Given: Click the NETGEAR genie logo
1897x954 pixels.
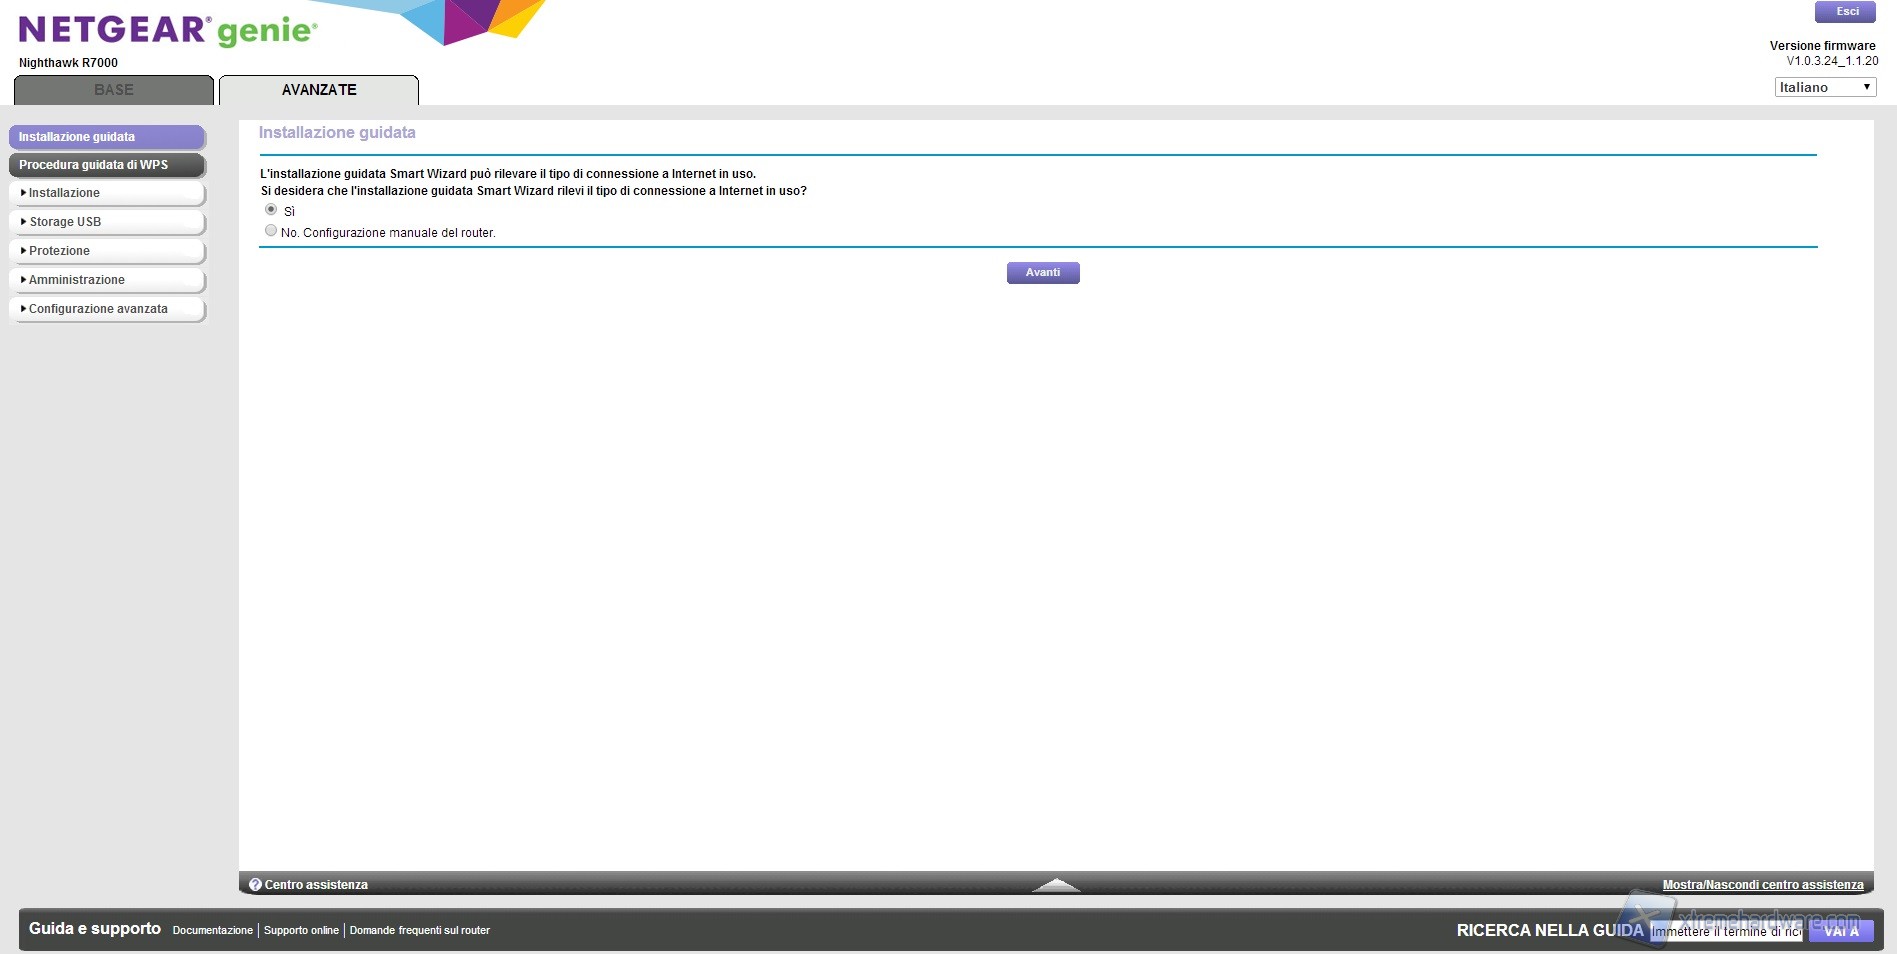Looking at the screenshot, I should coord(168,30).
